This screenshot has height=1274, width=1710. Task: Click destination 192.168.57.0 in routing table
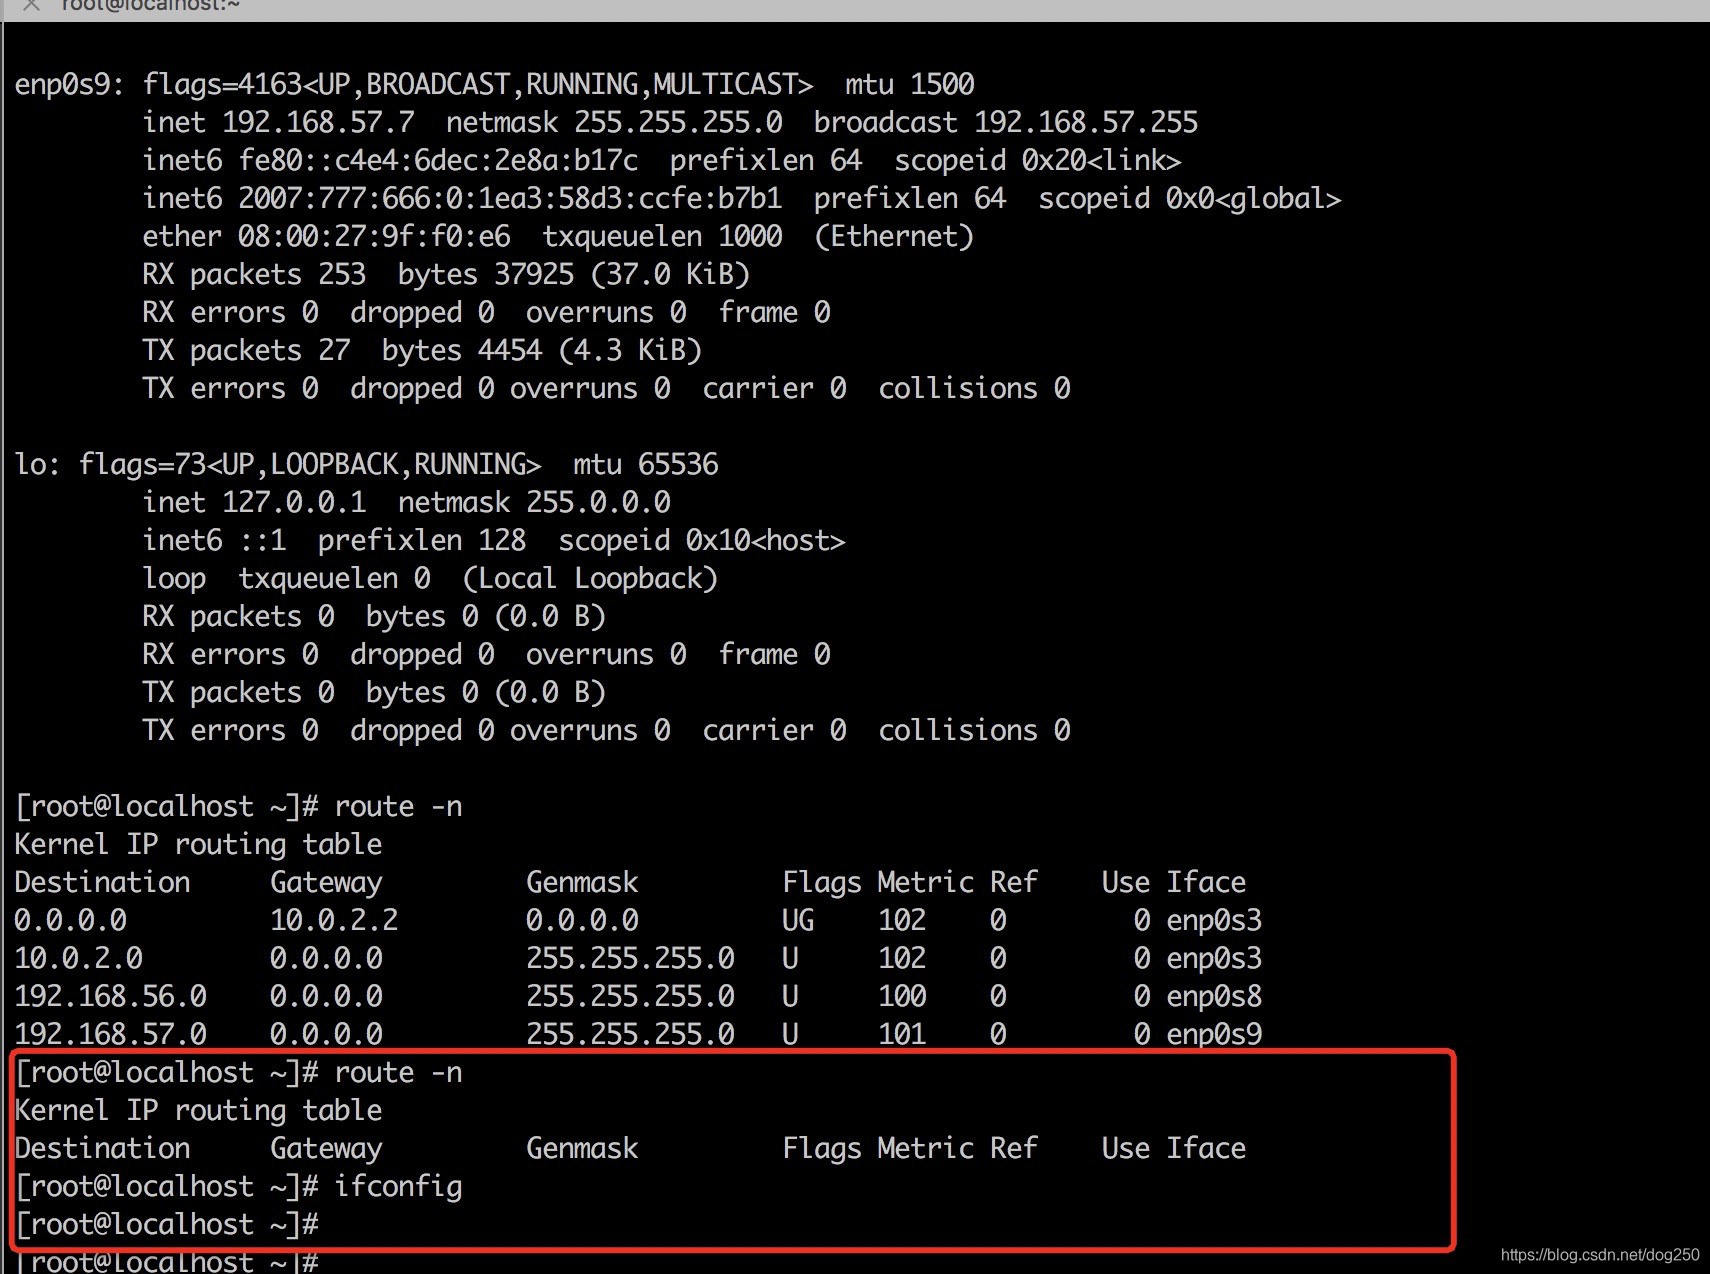click(110, 1035)
